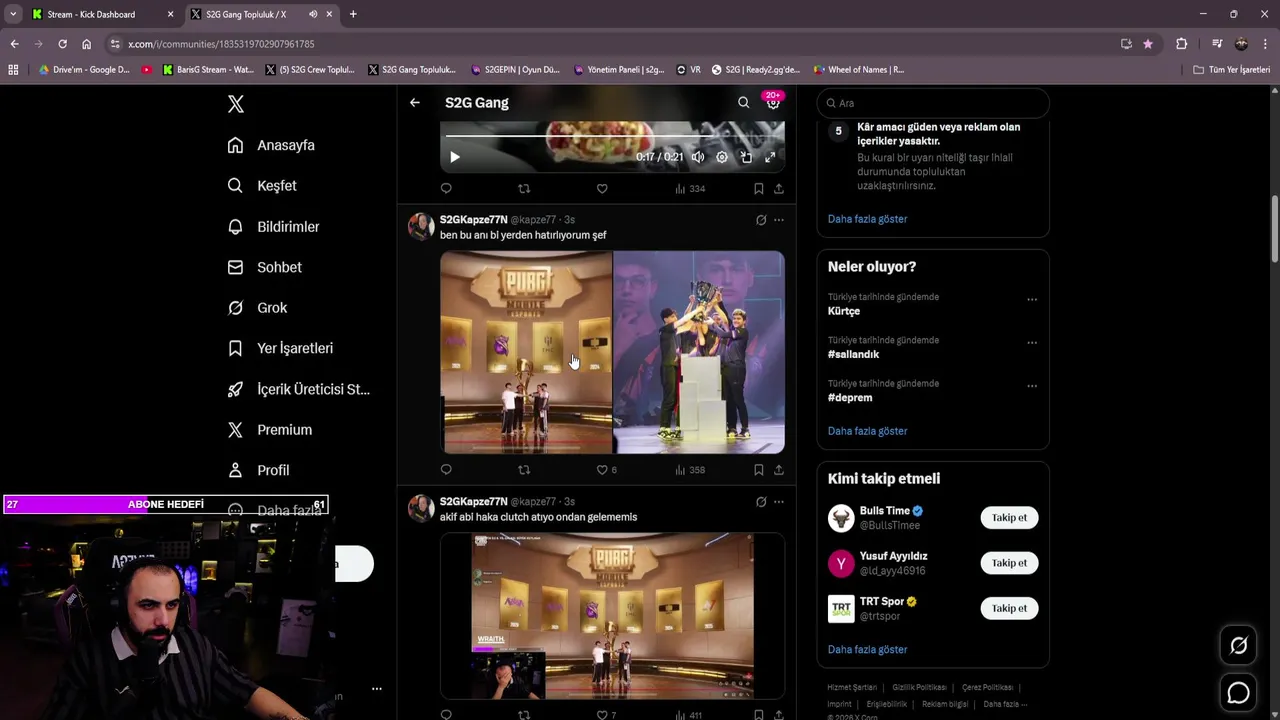Search within the S2G Gang community
Screen dimensions: 1280x720
tap(743, 102)
